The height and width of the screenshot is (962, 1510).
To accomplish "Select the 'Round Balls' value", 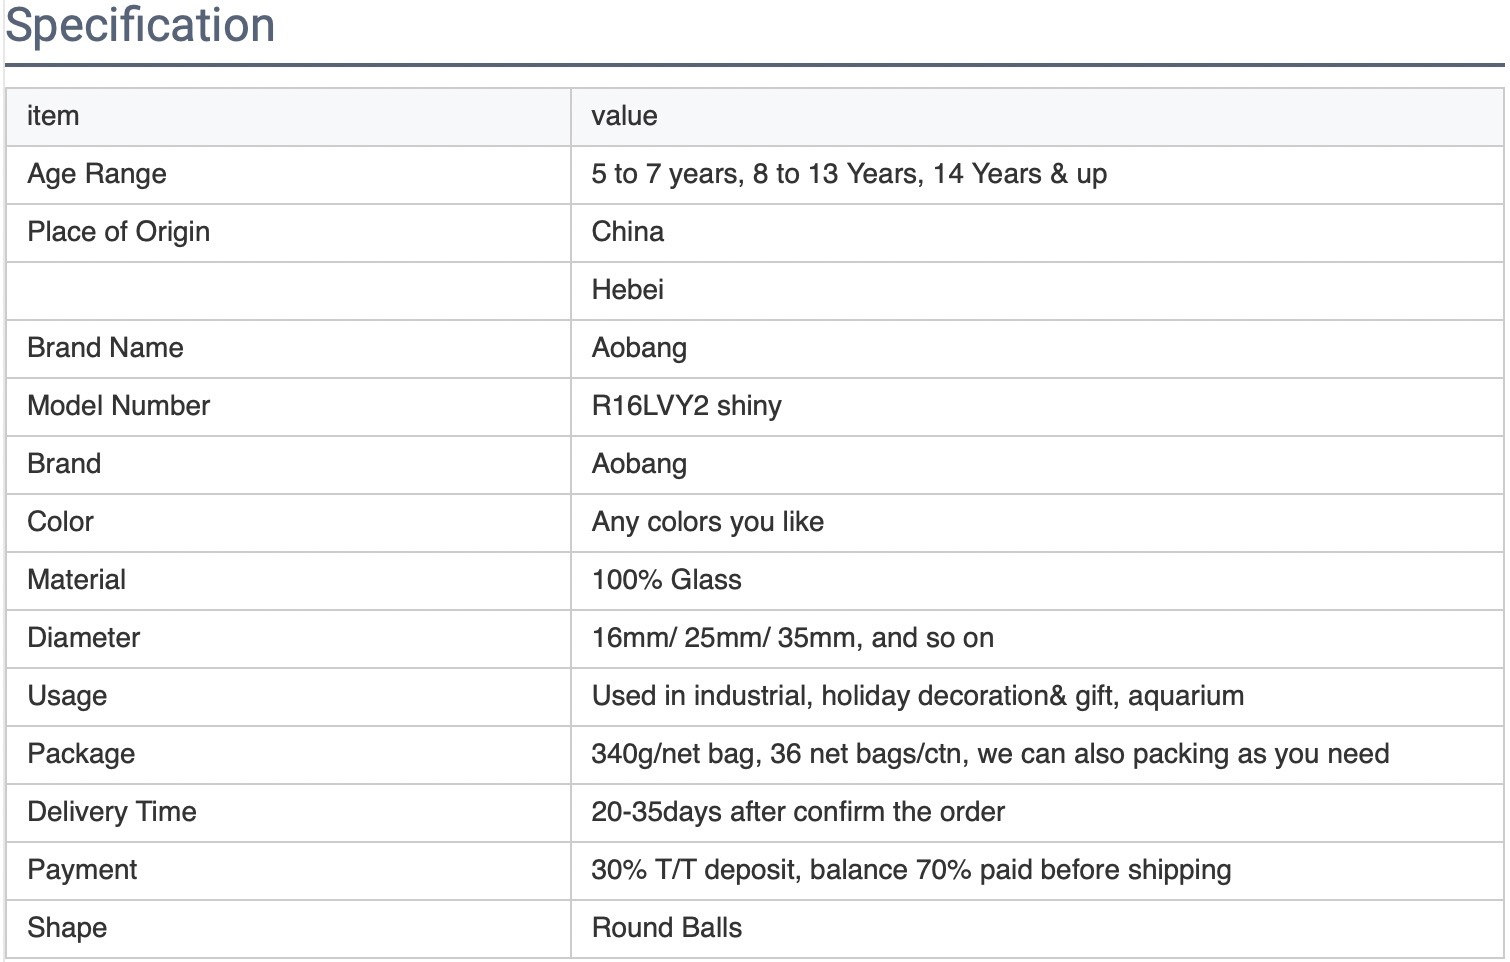I will tap(667, 928).
